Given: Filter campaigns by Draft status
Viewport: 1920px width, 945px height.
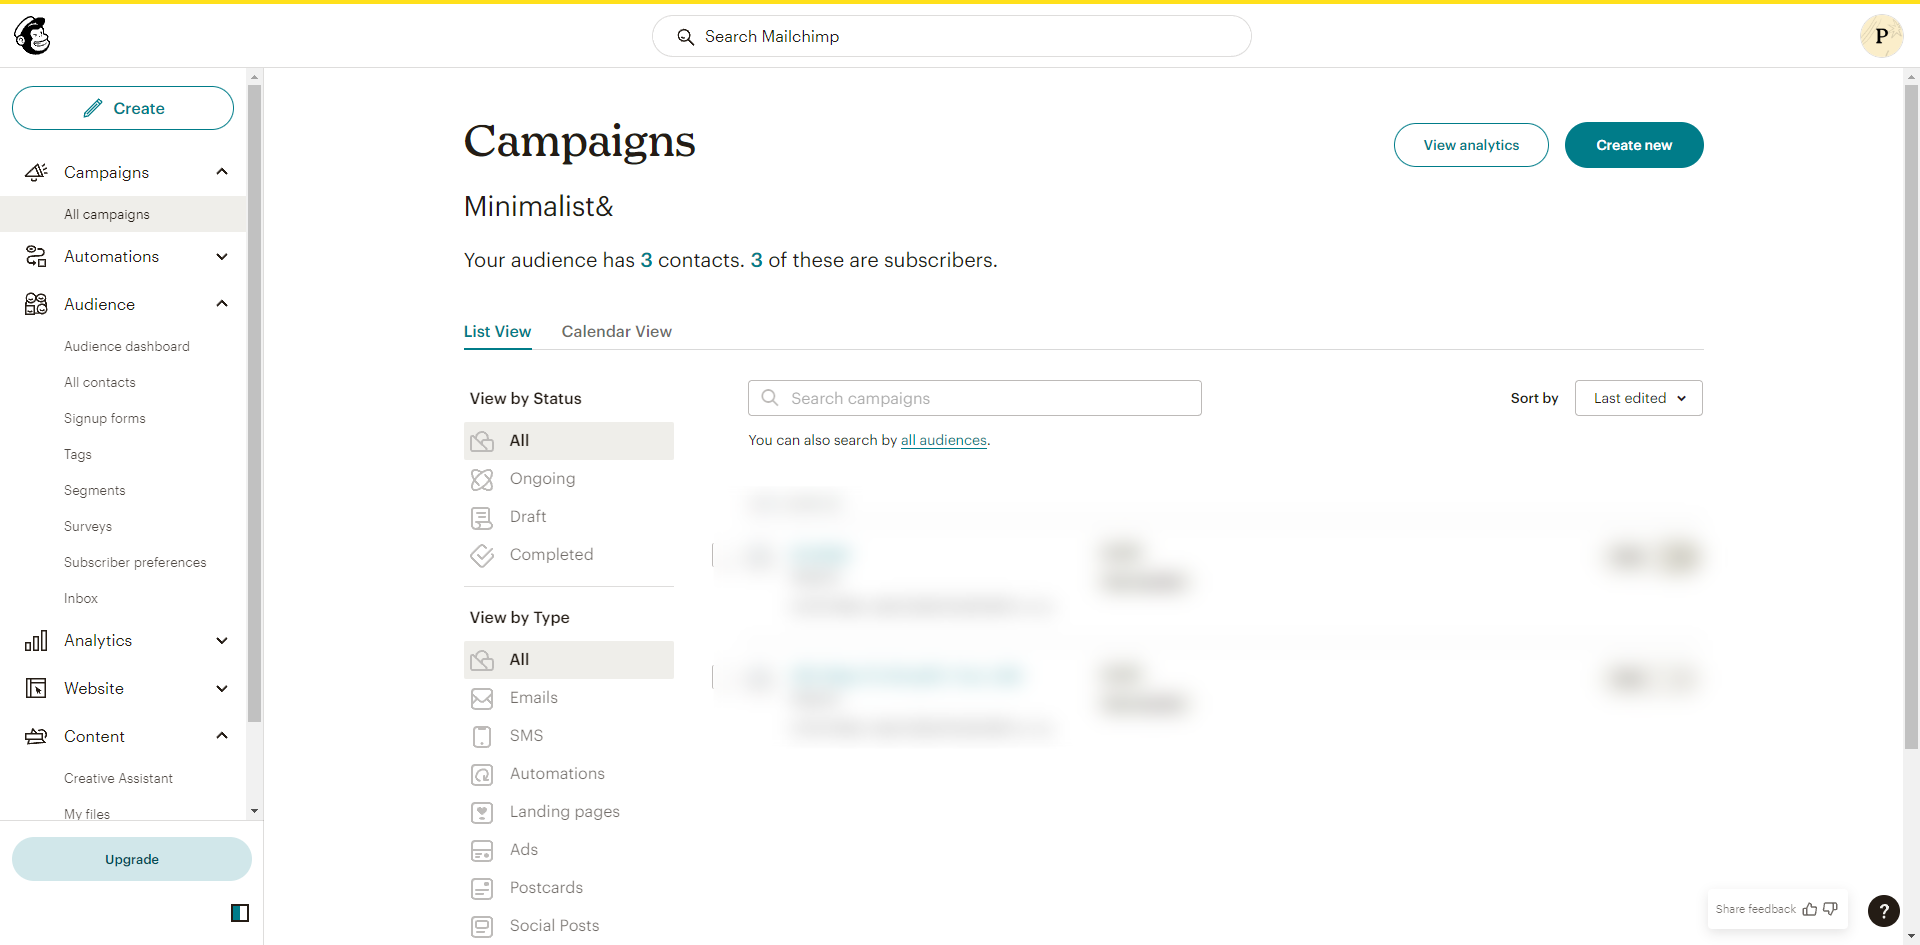Looking at the screenshot, I should pyautogui.click(x=528, y=517).
